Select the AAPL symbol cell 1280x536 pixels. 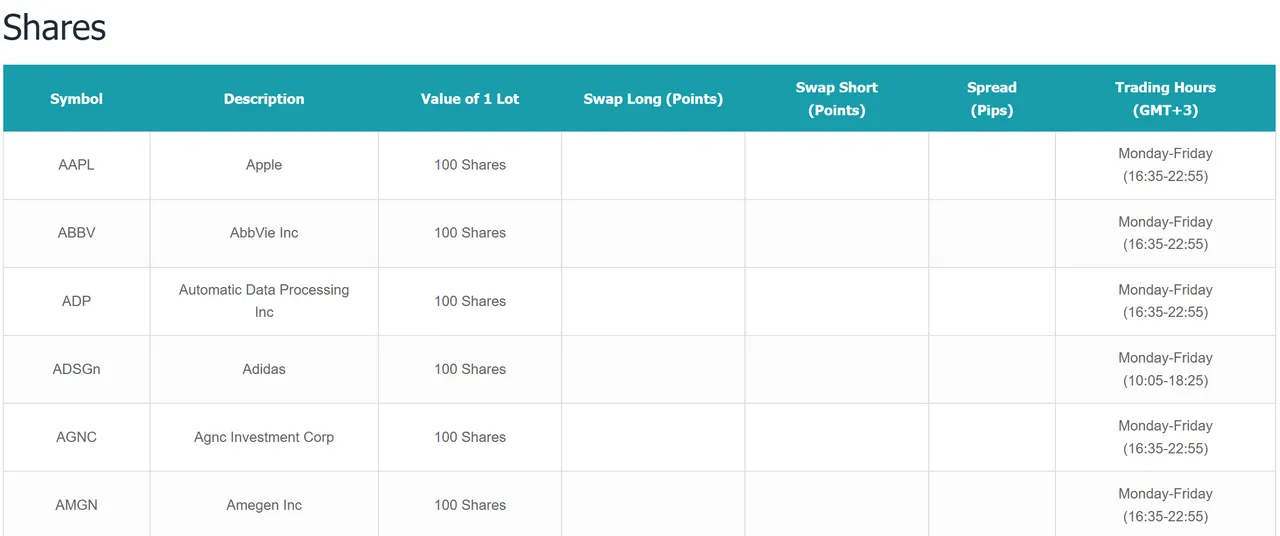[x=76, y=165]
